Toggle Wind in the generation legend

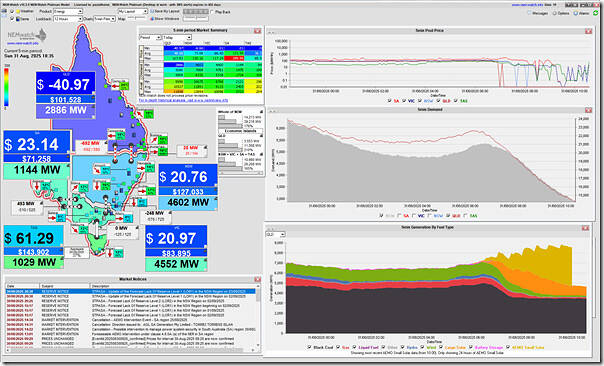pyautogui.click(x=423, y=348)
